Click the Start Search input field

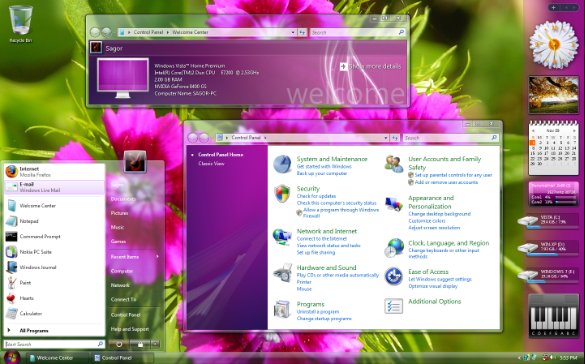tap(54, 344)
